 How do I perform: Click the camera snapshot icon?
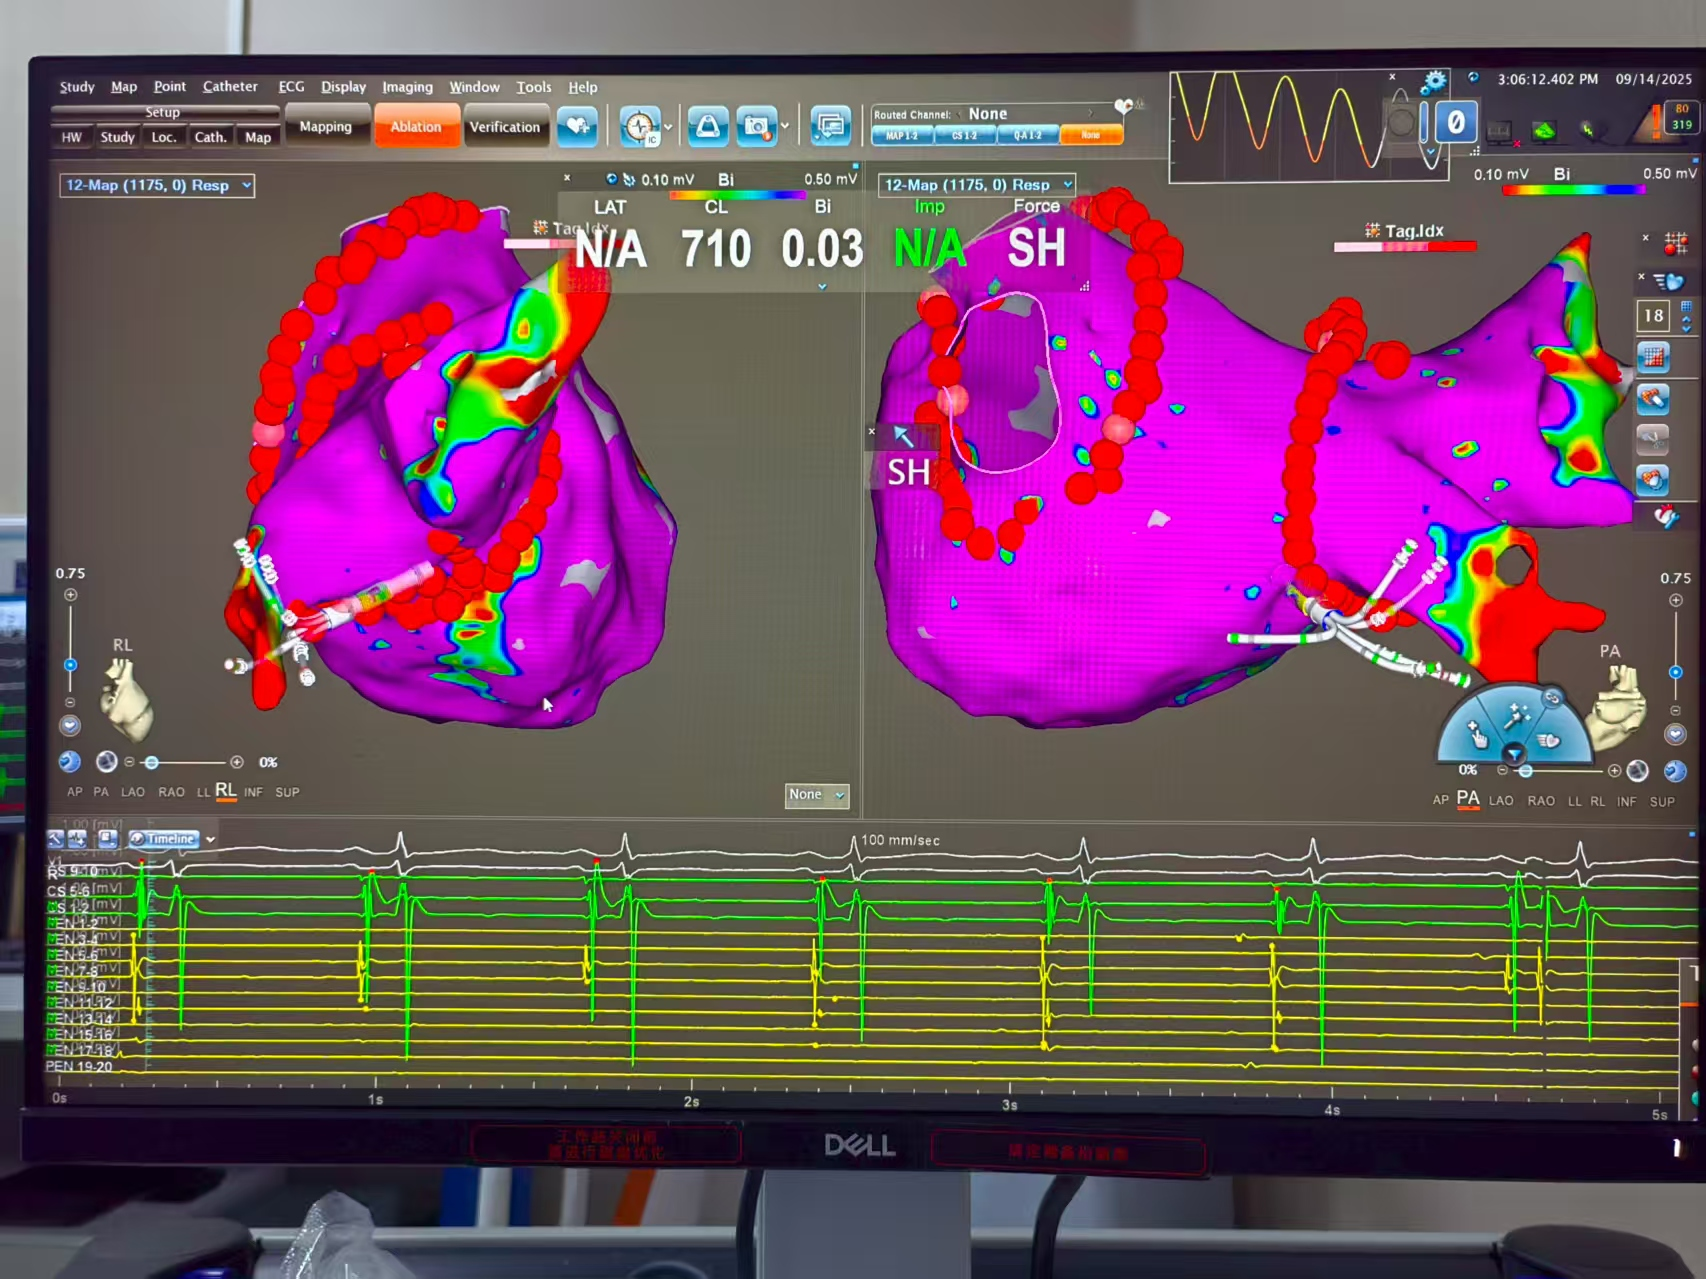[757, 127]
